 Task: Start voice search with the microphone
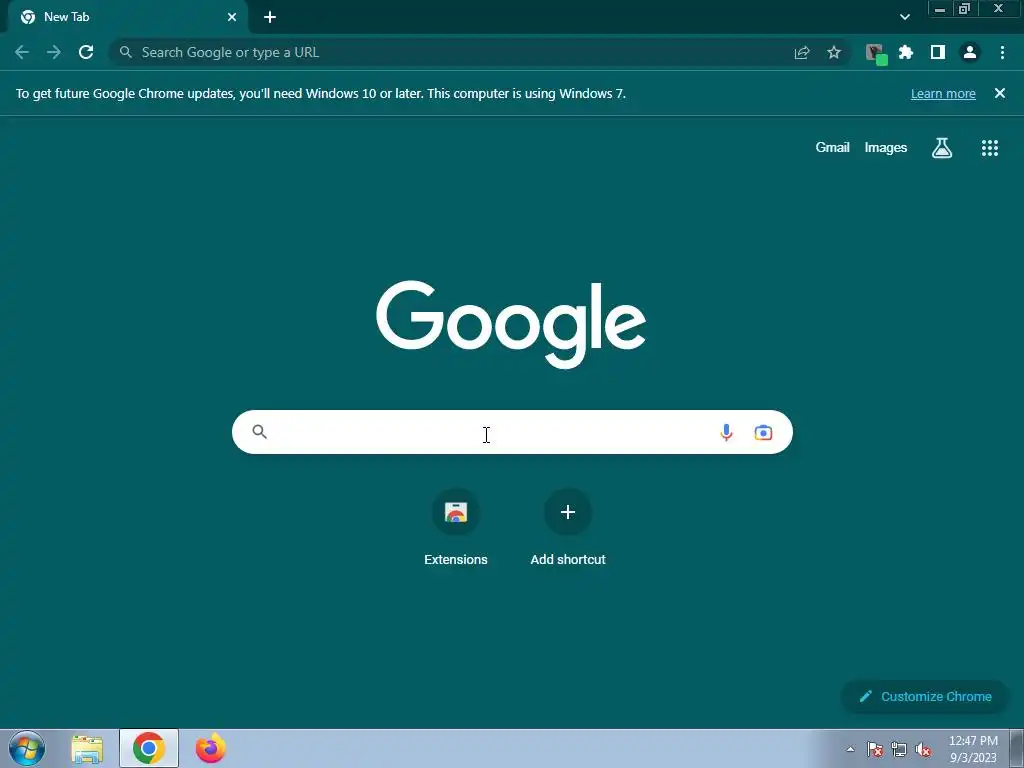coord(726,432)
